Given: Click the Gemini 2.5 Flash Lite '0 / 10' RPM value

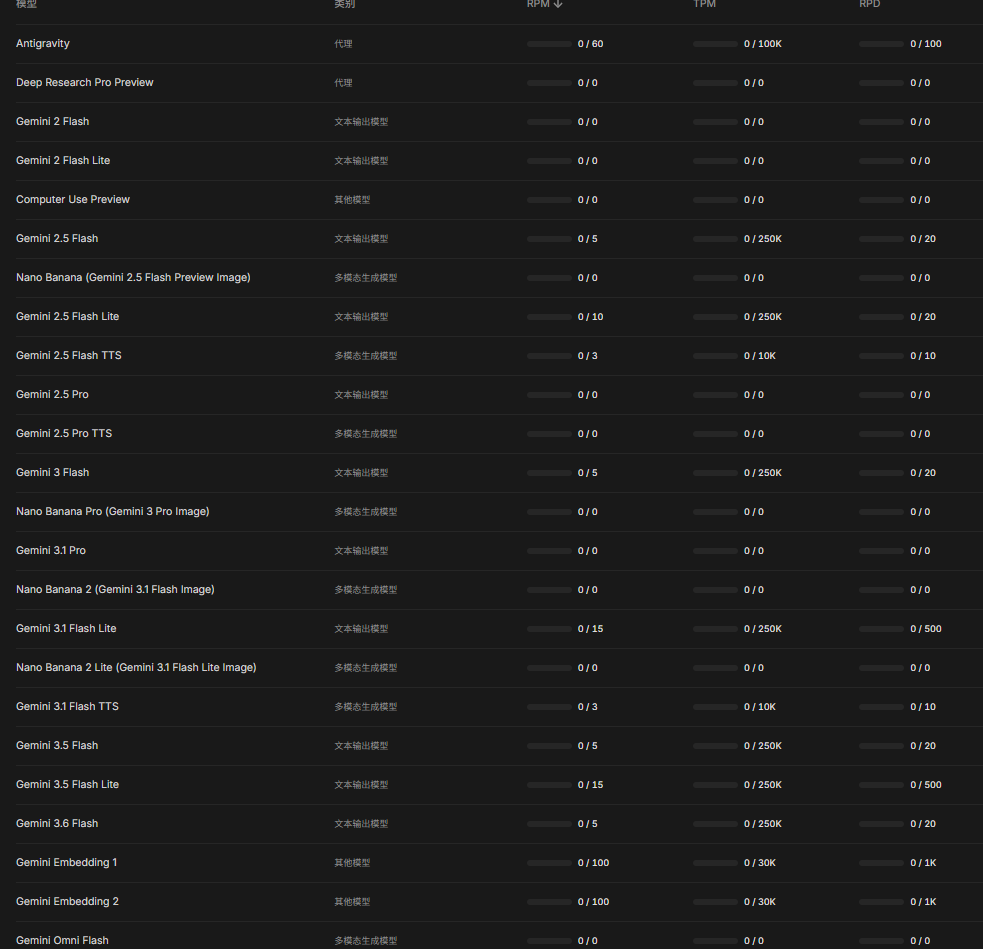Looking at the screenshot, I should coord(591,317).
